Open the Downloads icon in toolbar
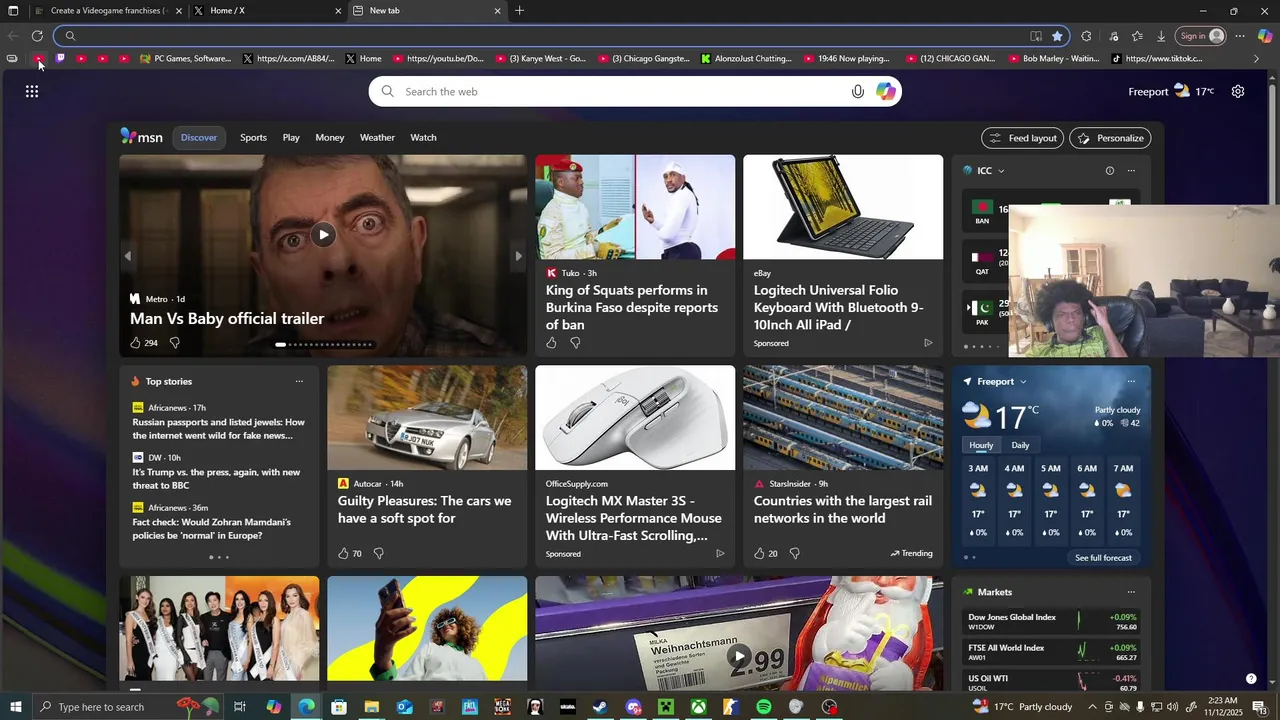This screenshot has width=1280, height=720. (x=1161, y=36)
